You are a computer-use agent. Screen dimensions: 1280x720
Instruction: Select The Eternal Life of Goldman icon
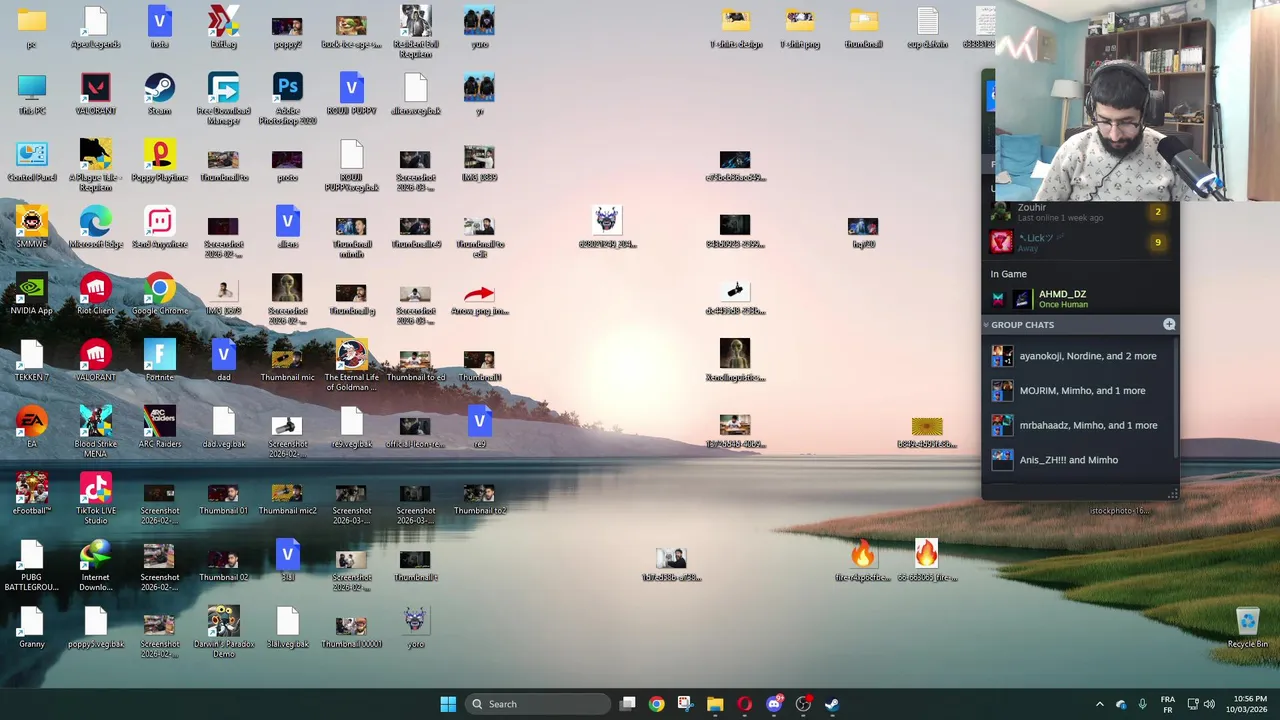351,365
